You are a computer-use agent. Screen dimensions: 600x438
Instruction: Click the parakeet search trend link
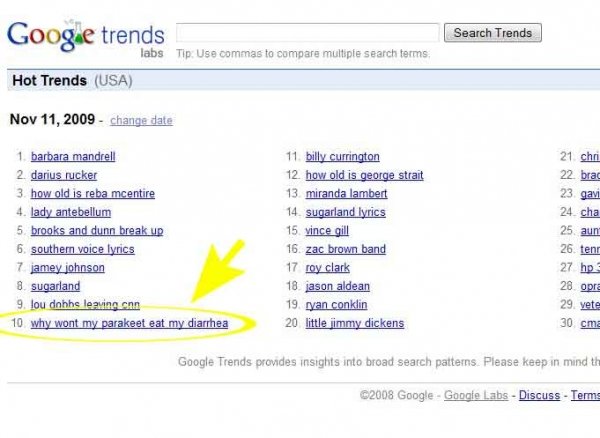point(129,323)
